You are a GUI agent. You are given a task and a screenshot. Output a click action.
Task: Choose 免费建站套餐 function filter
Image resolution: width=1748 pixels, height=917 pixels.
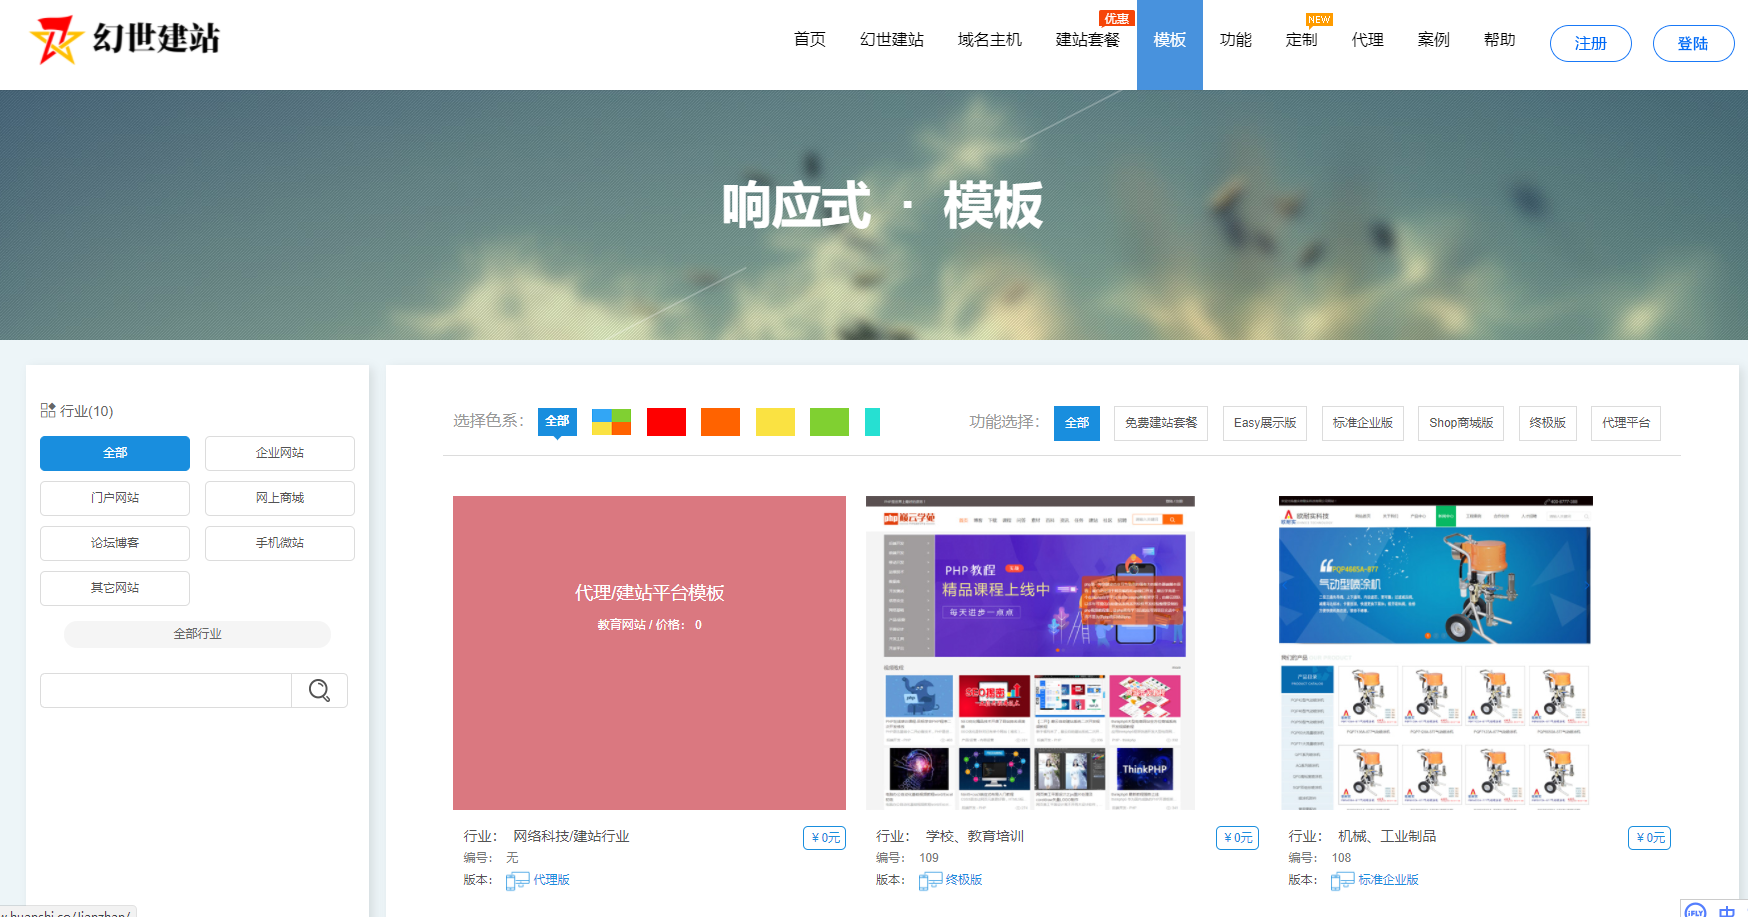tap(1160, 423)
